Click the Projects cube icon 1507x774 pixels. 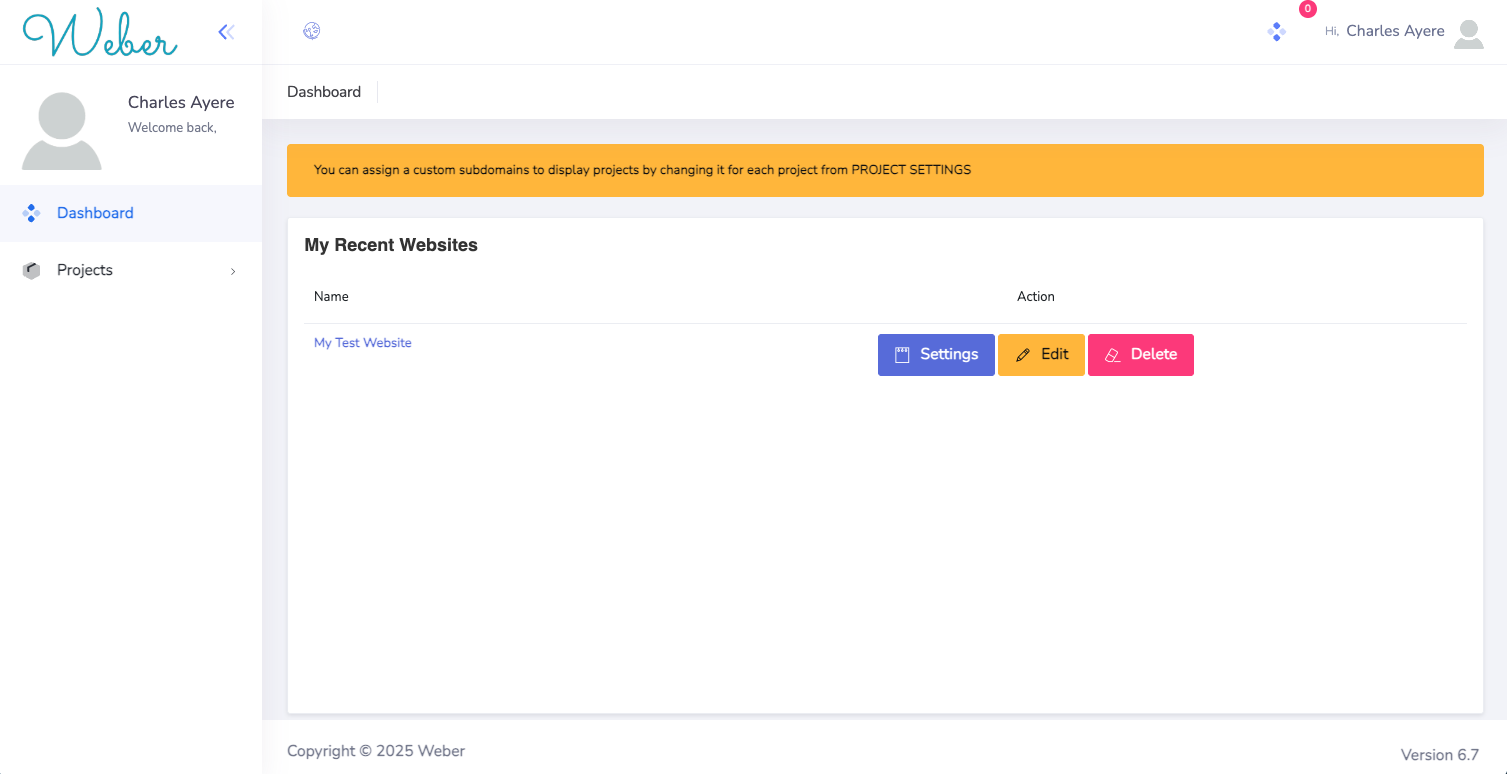(31, 270)
